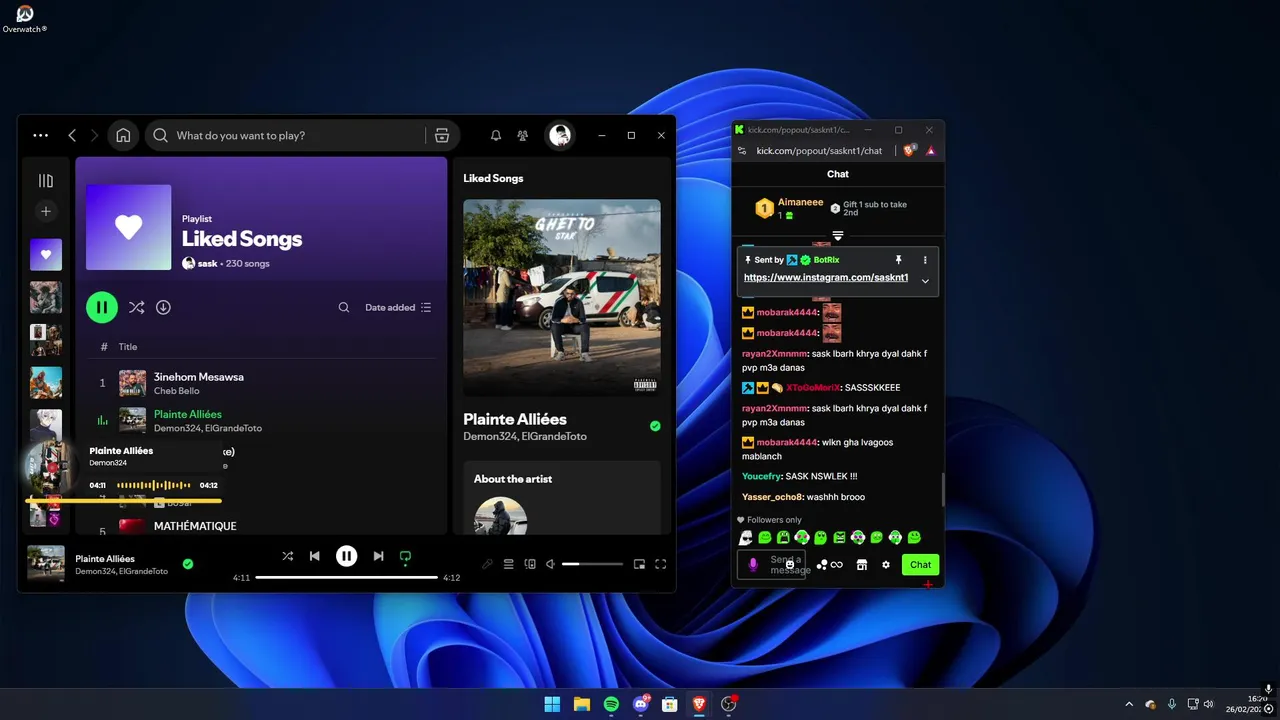Open Plainte Alliées title in right panel
The width and height of the screenshot is (1280, 720).
pyautogui.click(x=515, y=419)
